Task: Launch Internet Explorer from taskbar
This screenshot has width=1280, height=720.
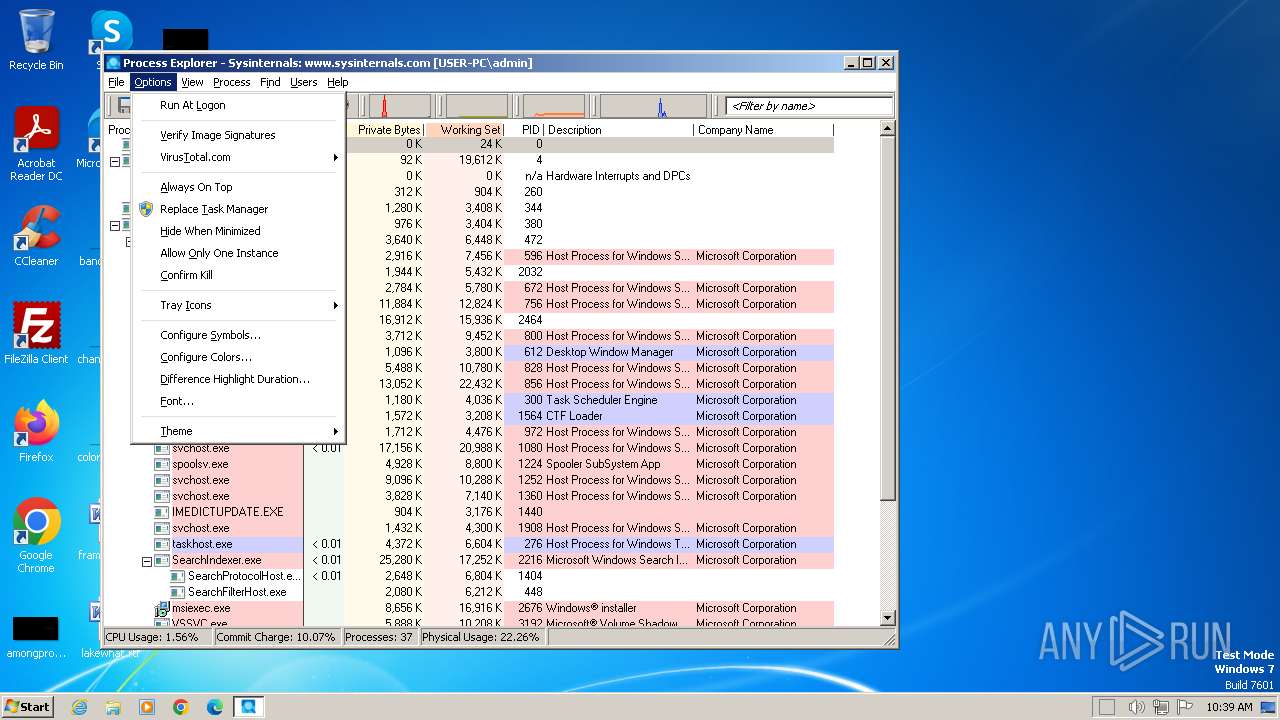Action: (x=79, y=707)
